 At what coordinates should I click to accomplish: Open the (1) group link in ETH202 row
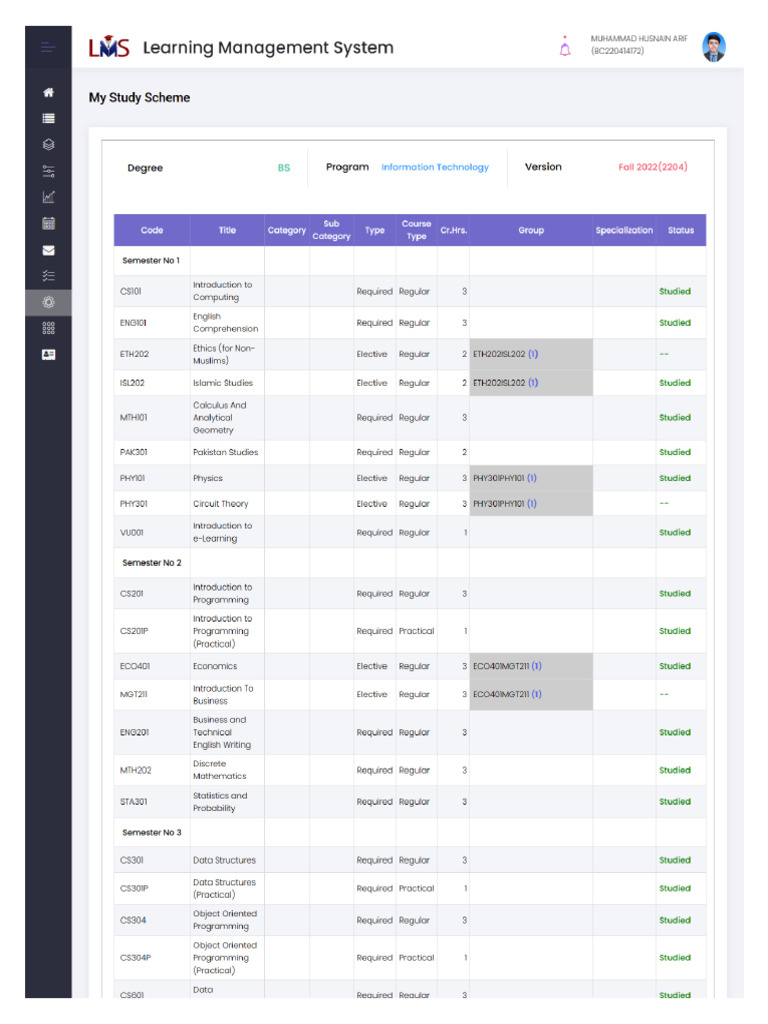click(533, 354)
